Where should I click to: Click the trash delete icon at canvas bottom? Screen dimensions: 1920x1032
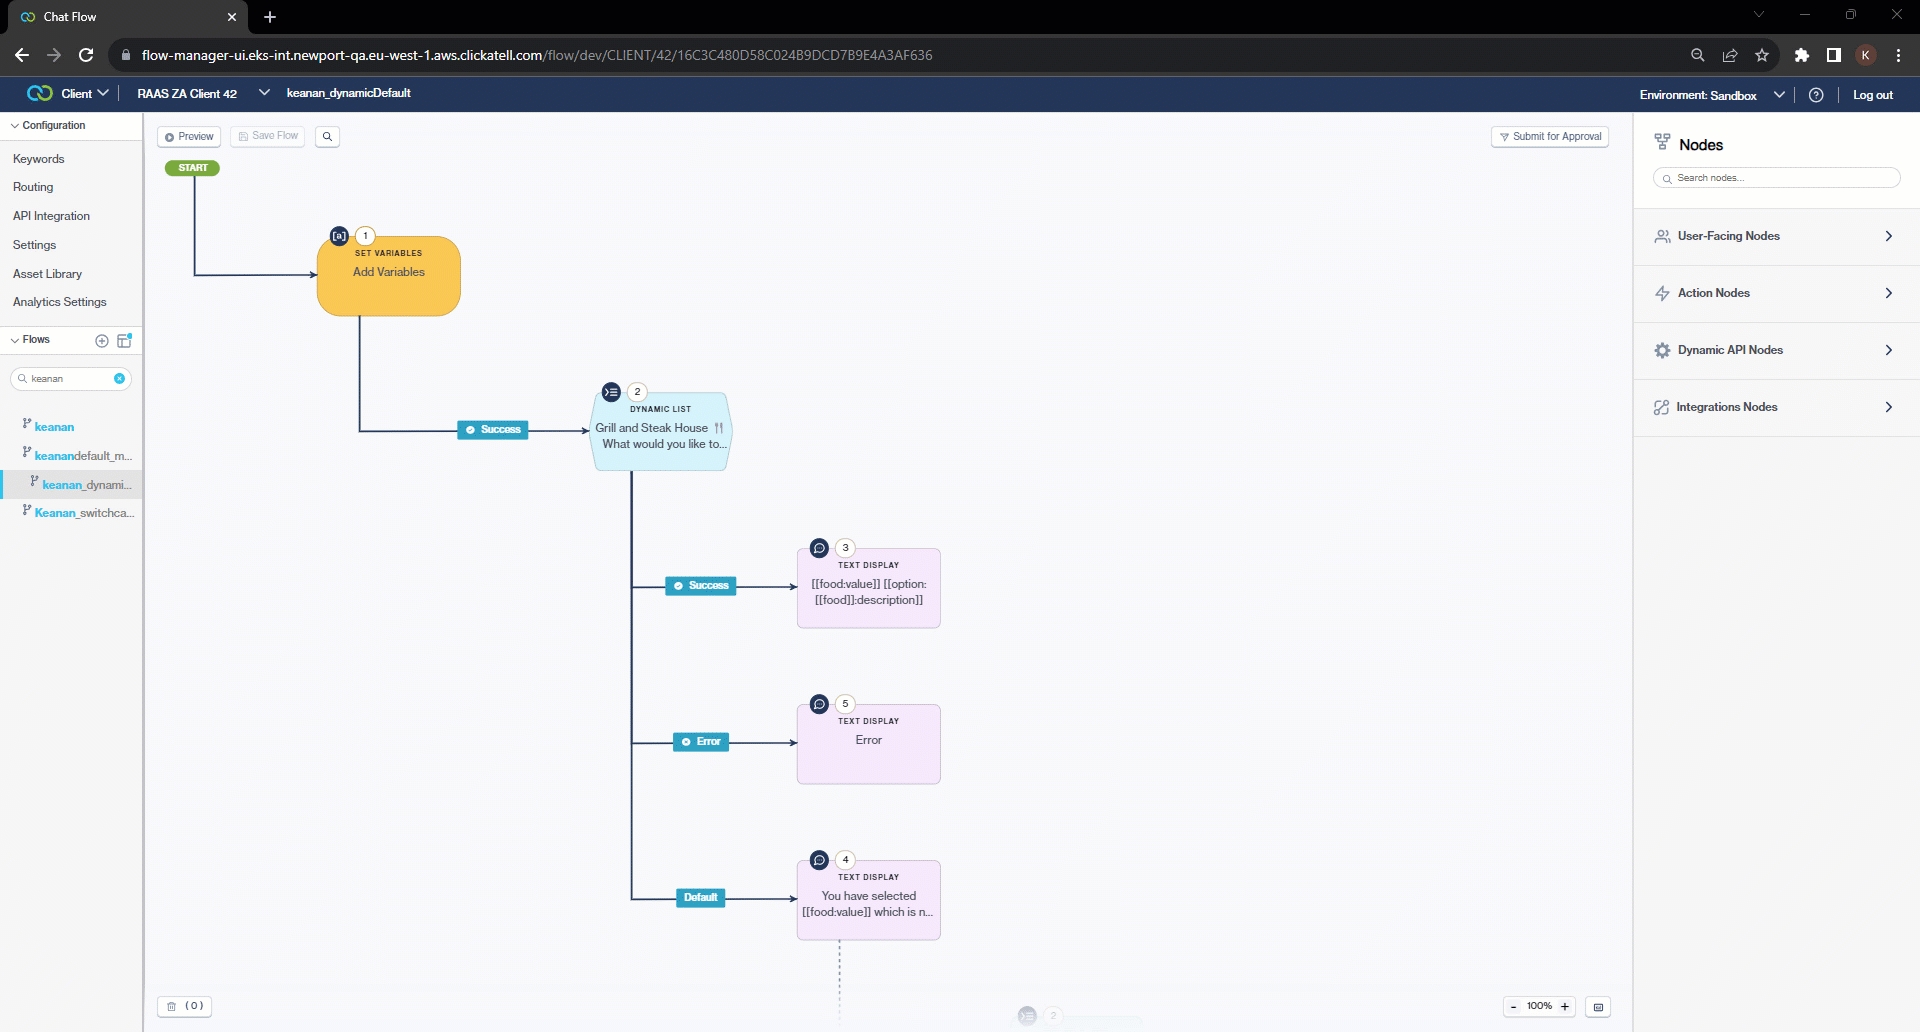(x=172, y=1007)
